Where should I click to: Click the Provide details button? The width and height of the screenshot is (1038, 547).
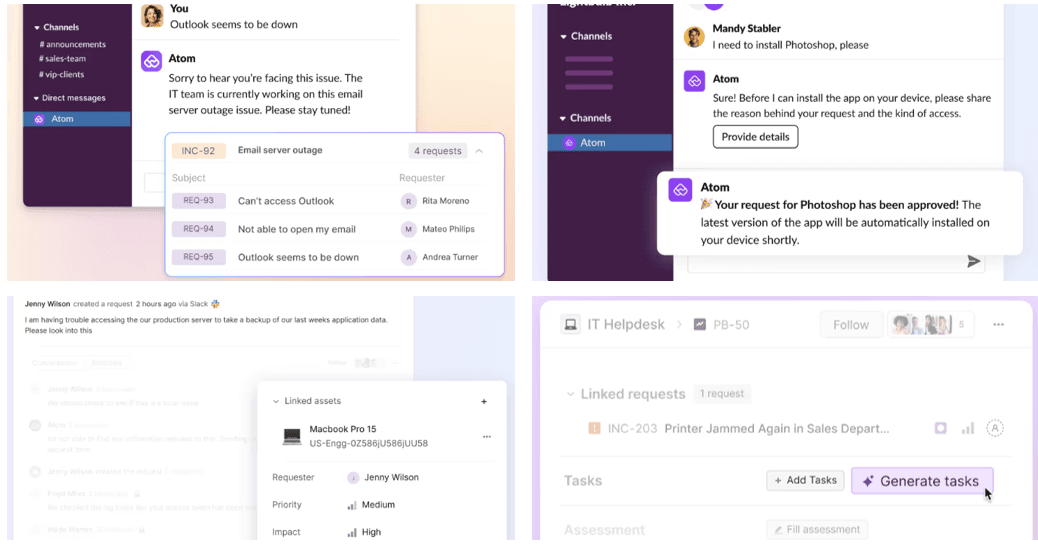coord(755,137)
